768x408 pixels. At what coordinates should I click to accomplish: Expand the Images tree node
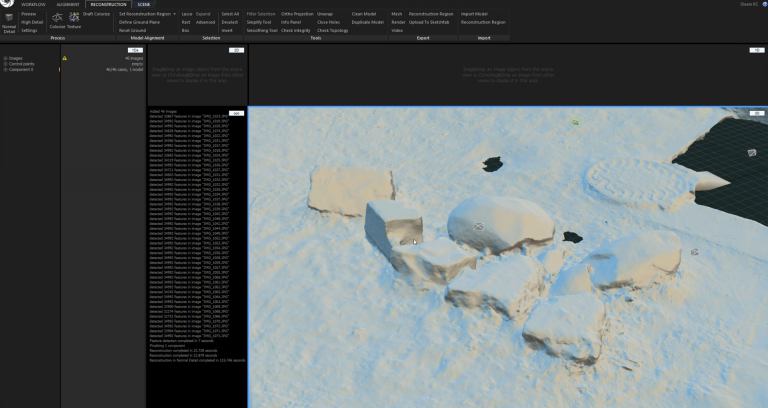click(x=4, y=58)
